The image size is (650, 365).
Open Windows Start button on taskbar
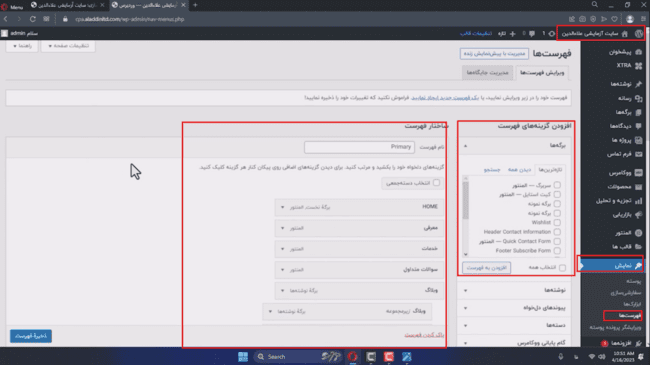pos(243,357)
